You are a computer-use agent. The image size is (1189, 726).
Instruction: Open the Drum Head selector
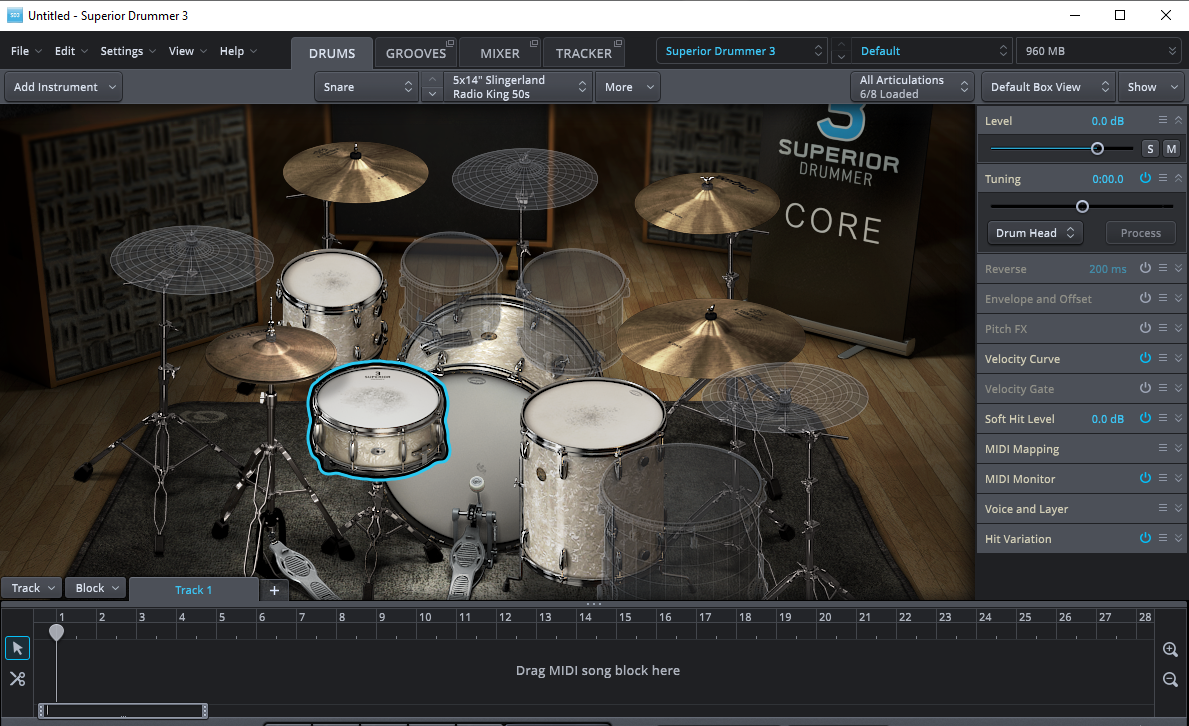coord(1034,232)
